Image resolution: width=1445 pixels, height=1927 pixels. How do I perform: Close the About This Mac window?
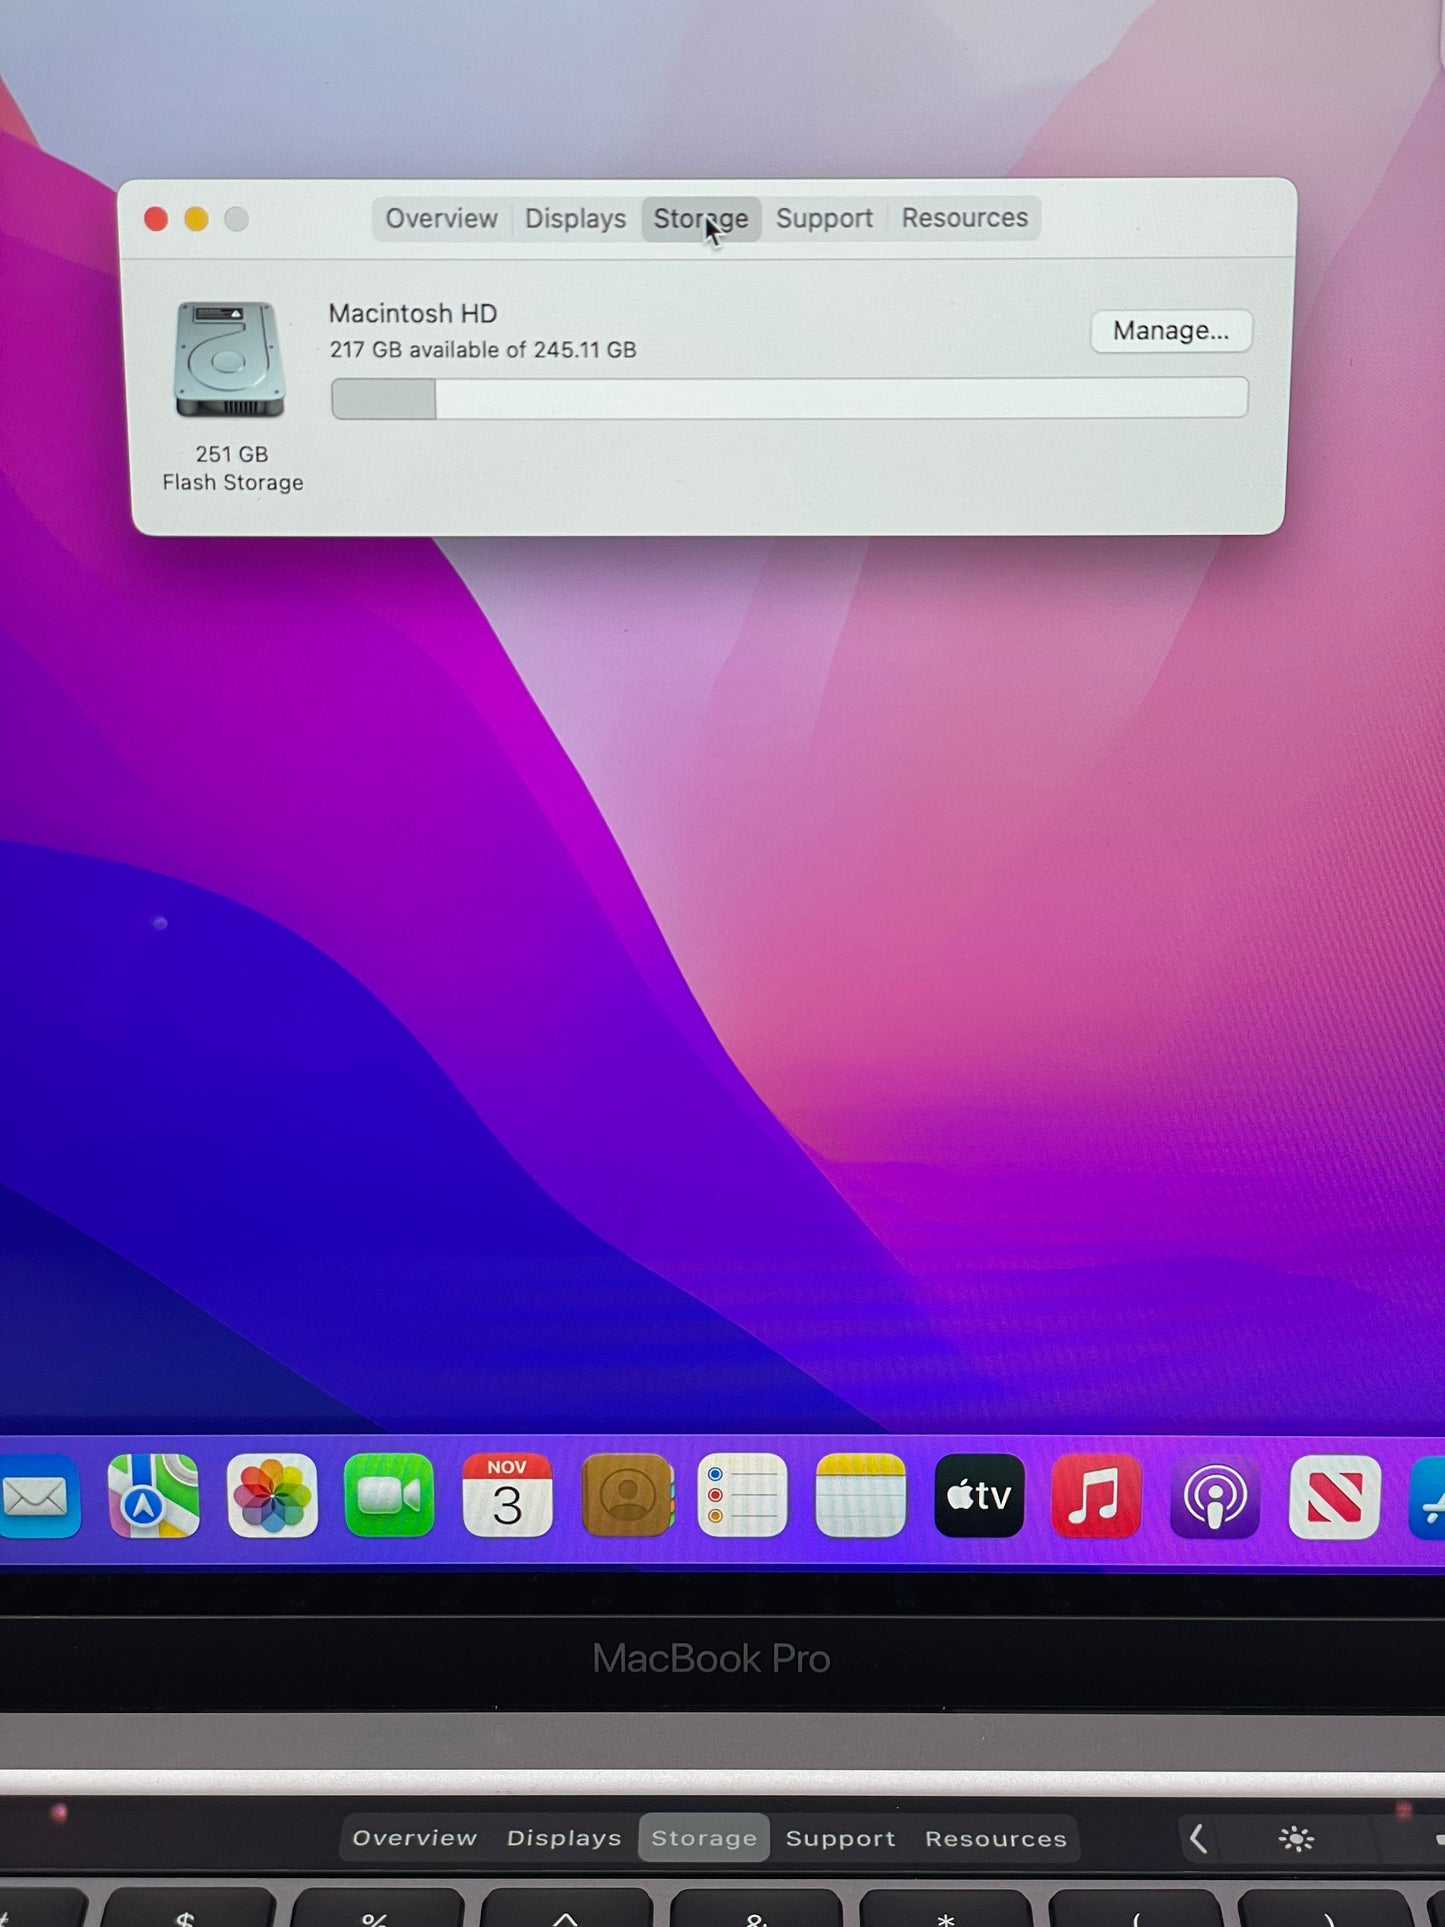pos(156,219)
